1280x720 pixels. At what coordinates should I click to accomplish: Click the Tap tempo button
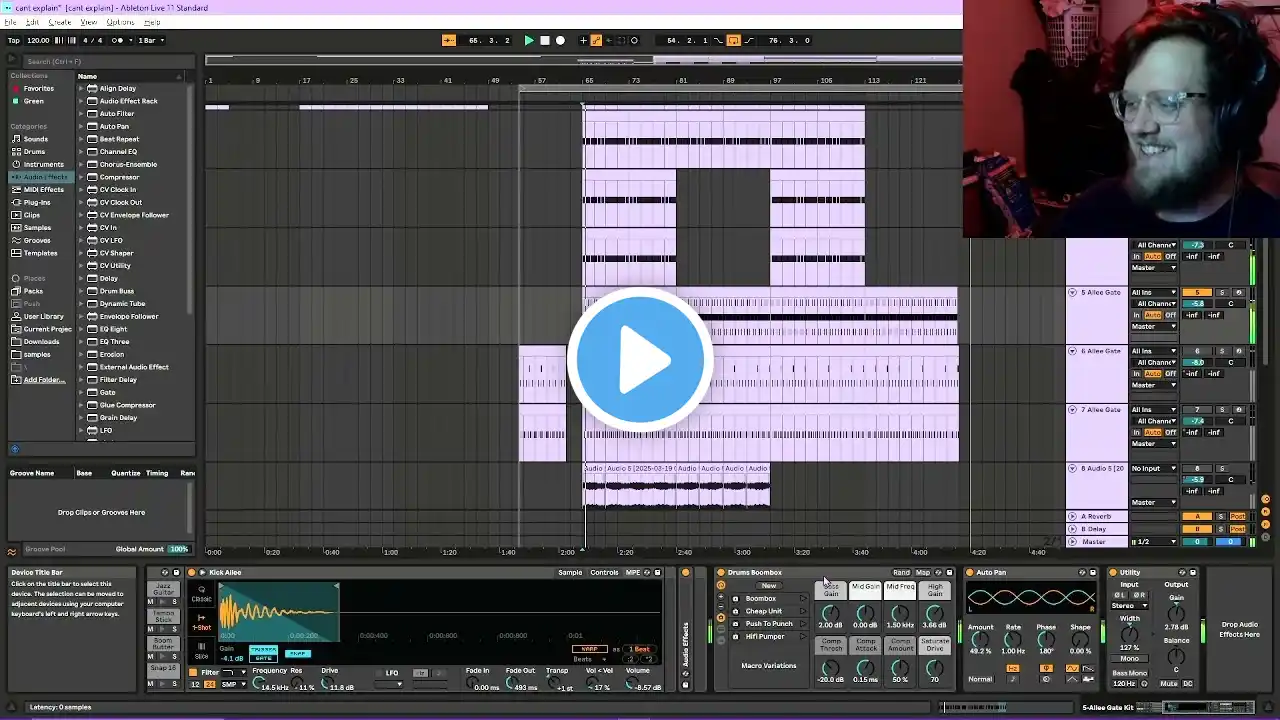click(14, 40)
